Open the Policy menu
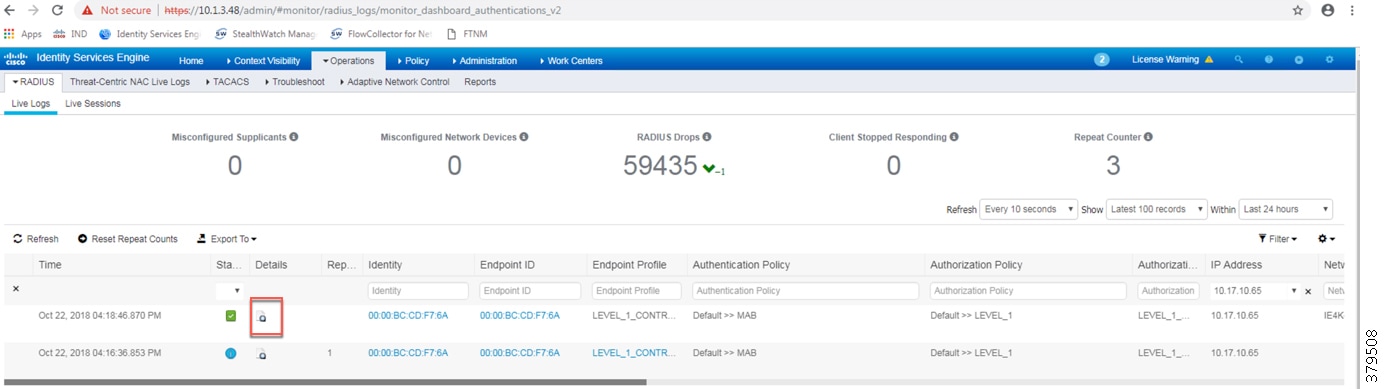 [413, 61]
